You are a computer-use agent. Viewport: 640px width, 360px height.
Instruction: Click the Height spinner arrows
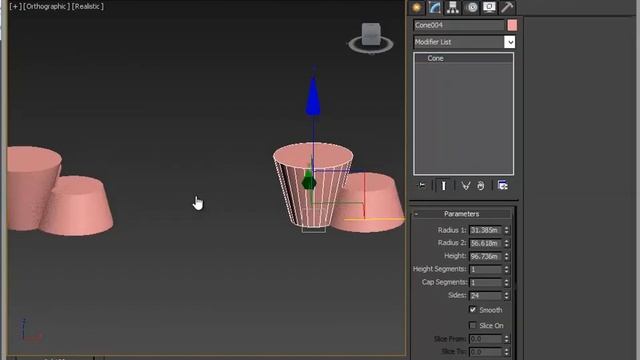507,256
